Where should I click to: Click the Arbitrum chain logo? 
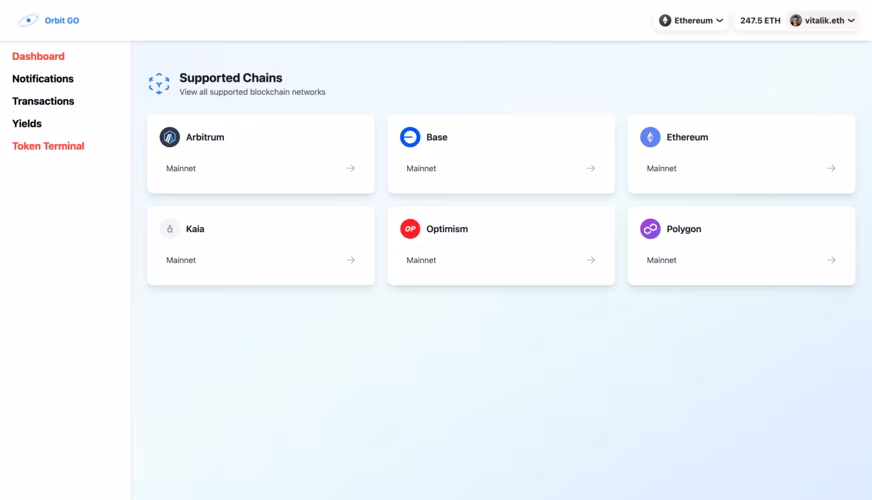(170, 137)
